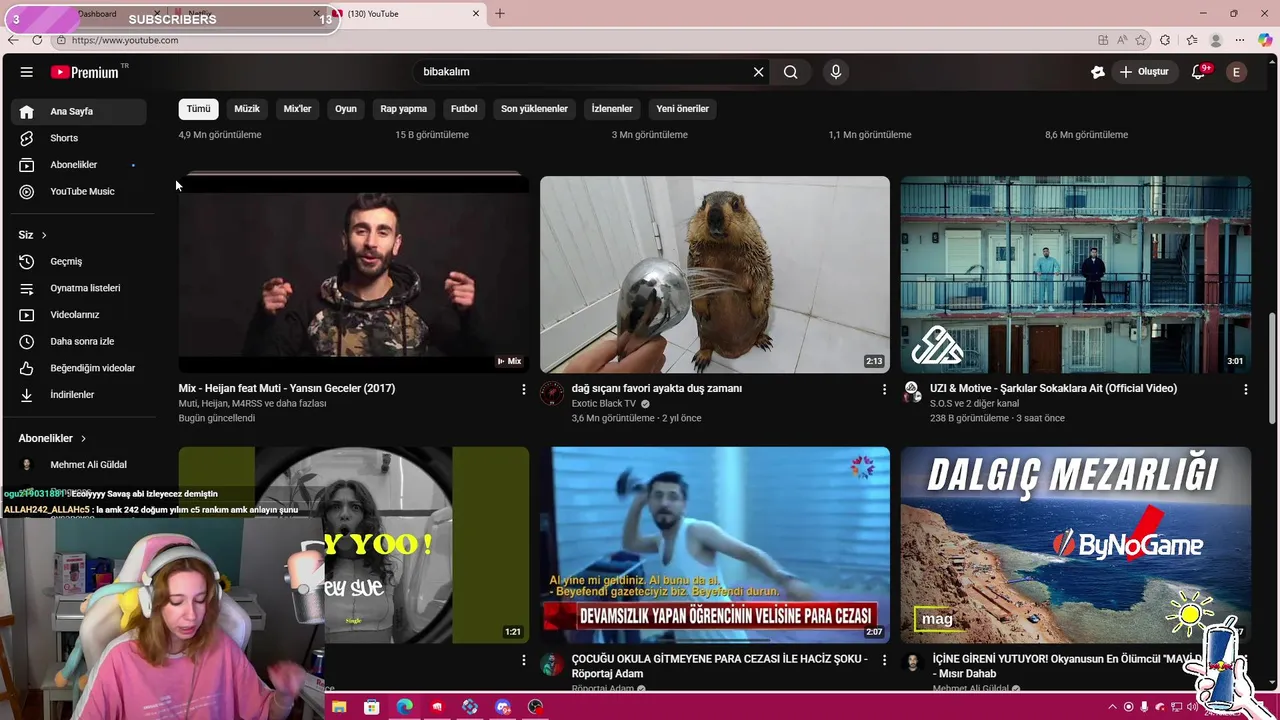
Task: Open options menu for UZI & Motive video
Action: (1245, 389)
